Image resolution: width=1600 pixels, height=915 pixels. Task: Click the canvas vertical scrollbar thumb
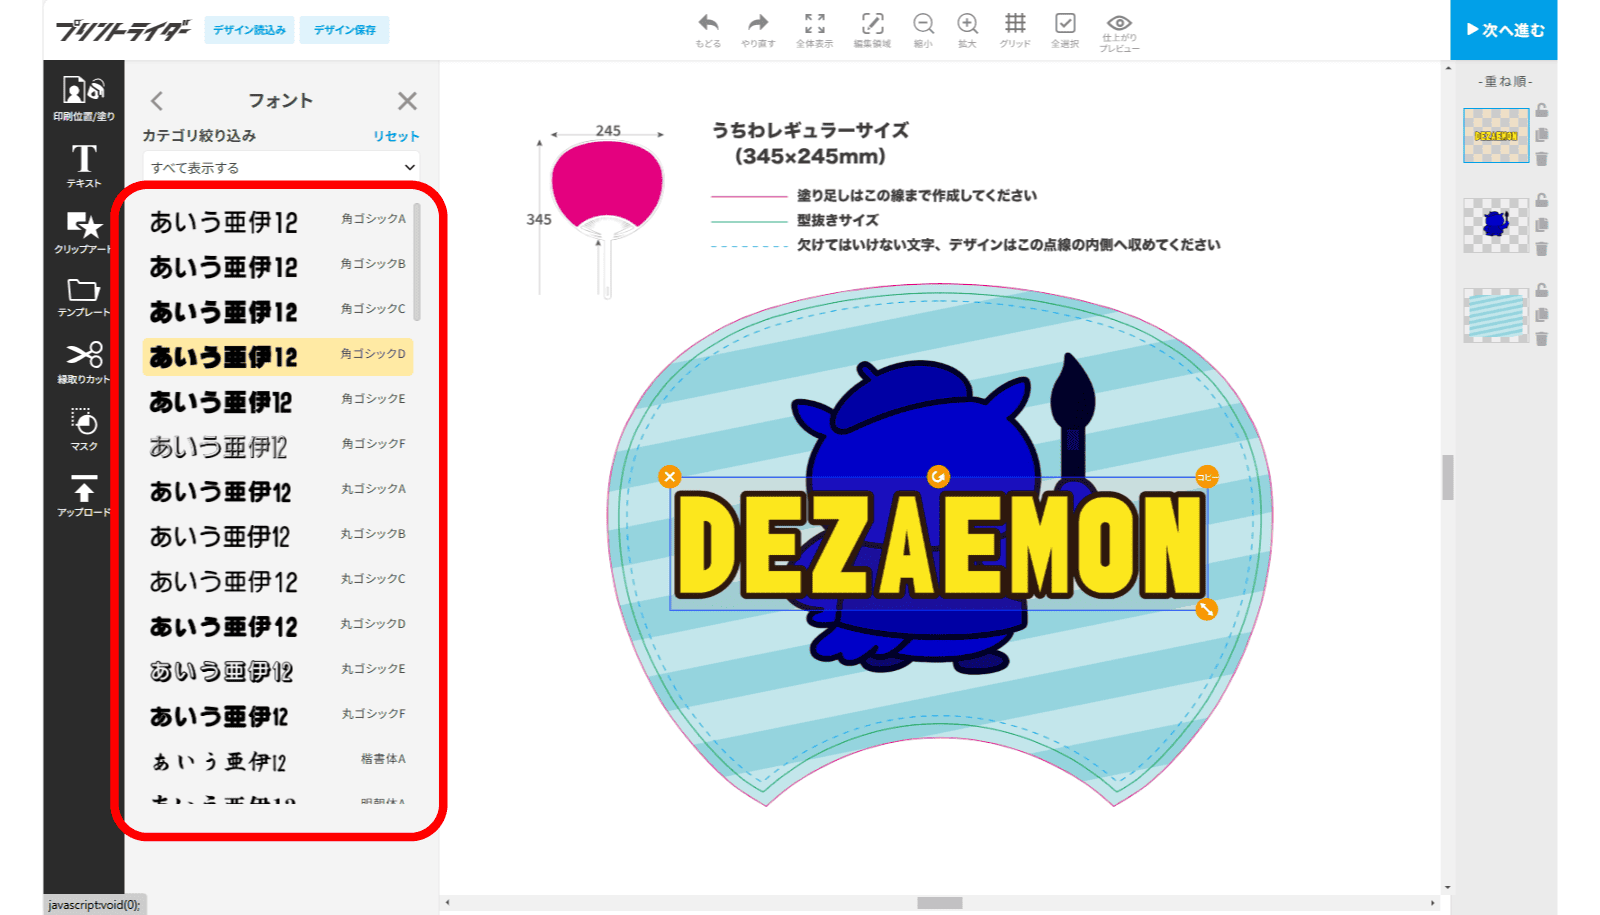click(x=1447, y=477)
